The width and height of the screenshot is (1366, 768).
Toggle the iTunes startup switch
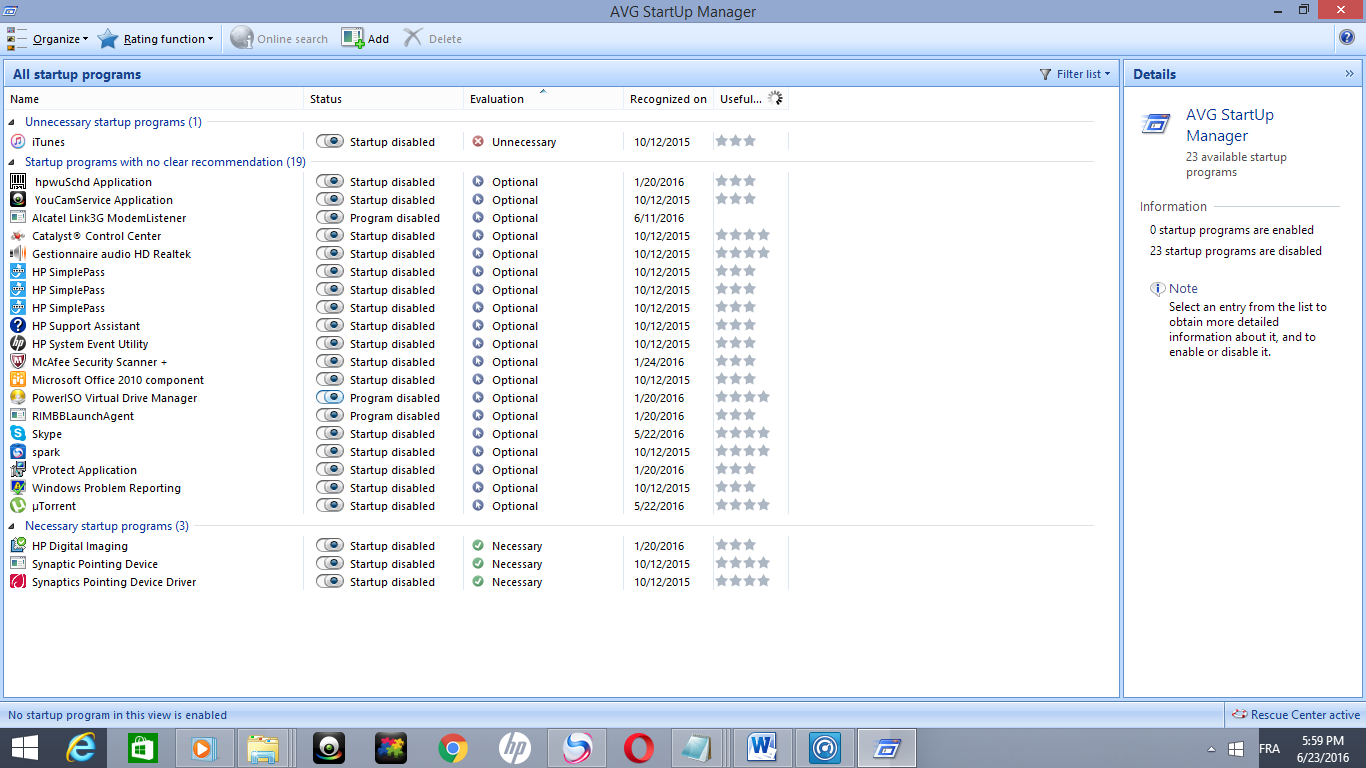[x=330, y=142]
